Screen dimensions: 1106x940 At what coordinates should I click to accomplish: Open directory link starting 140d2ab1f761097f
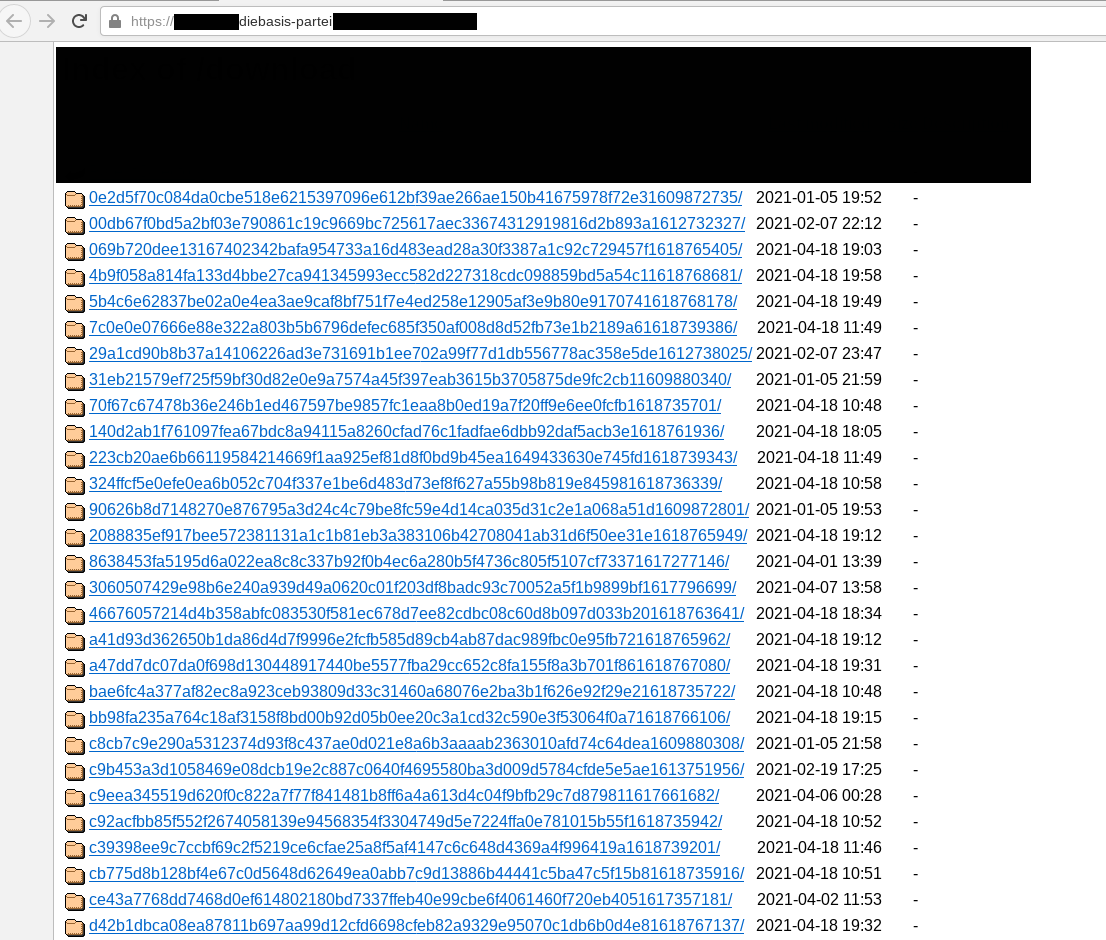[407, 432]
